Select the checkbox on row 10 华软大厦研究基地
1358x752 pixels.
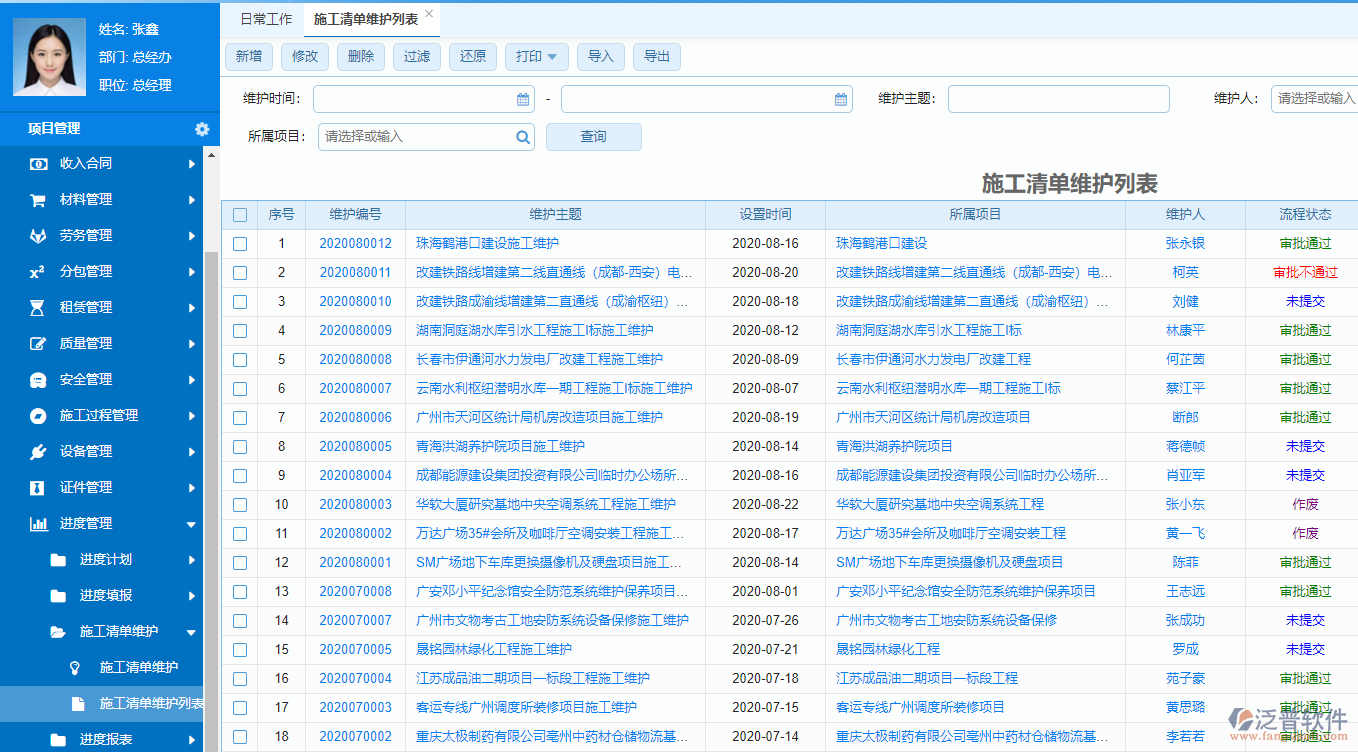click(x=239, y=504)
